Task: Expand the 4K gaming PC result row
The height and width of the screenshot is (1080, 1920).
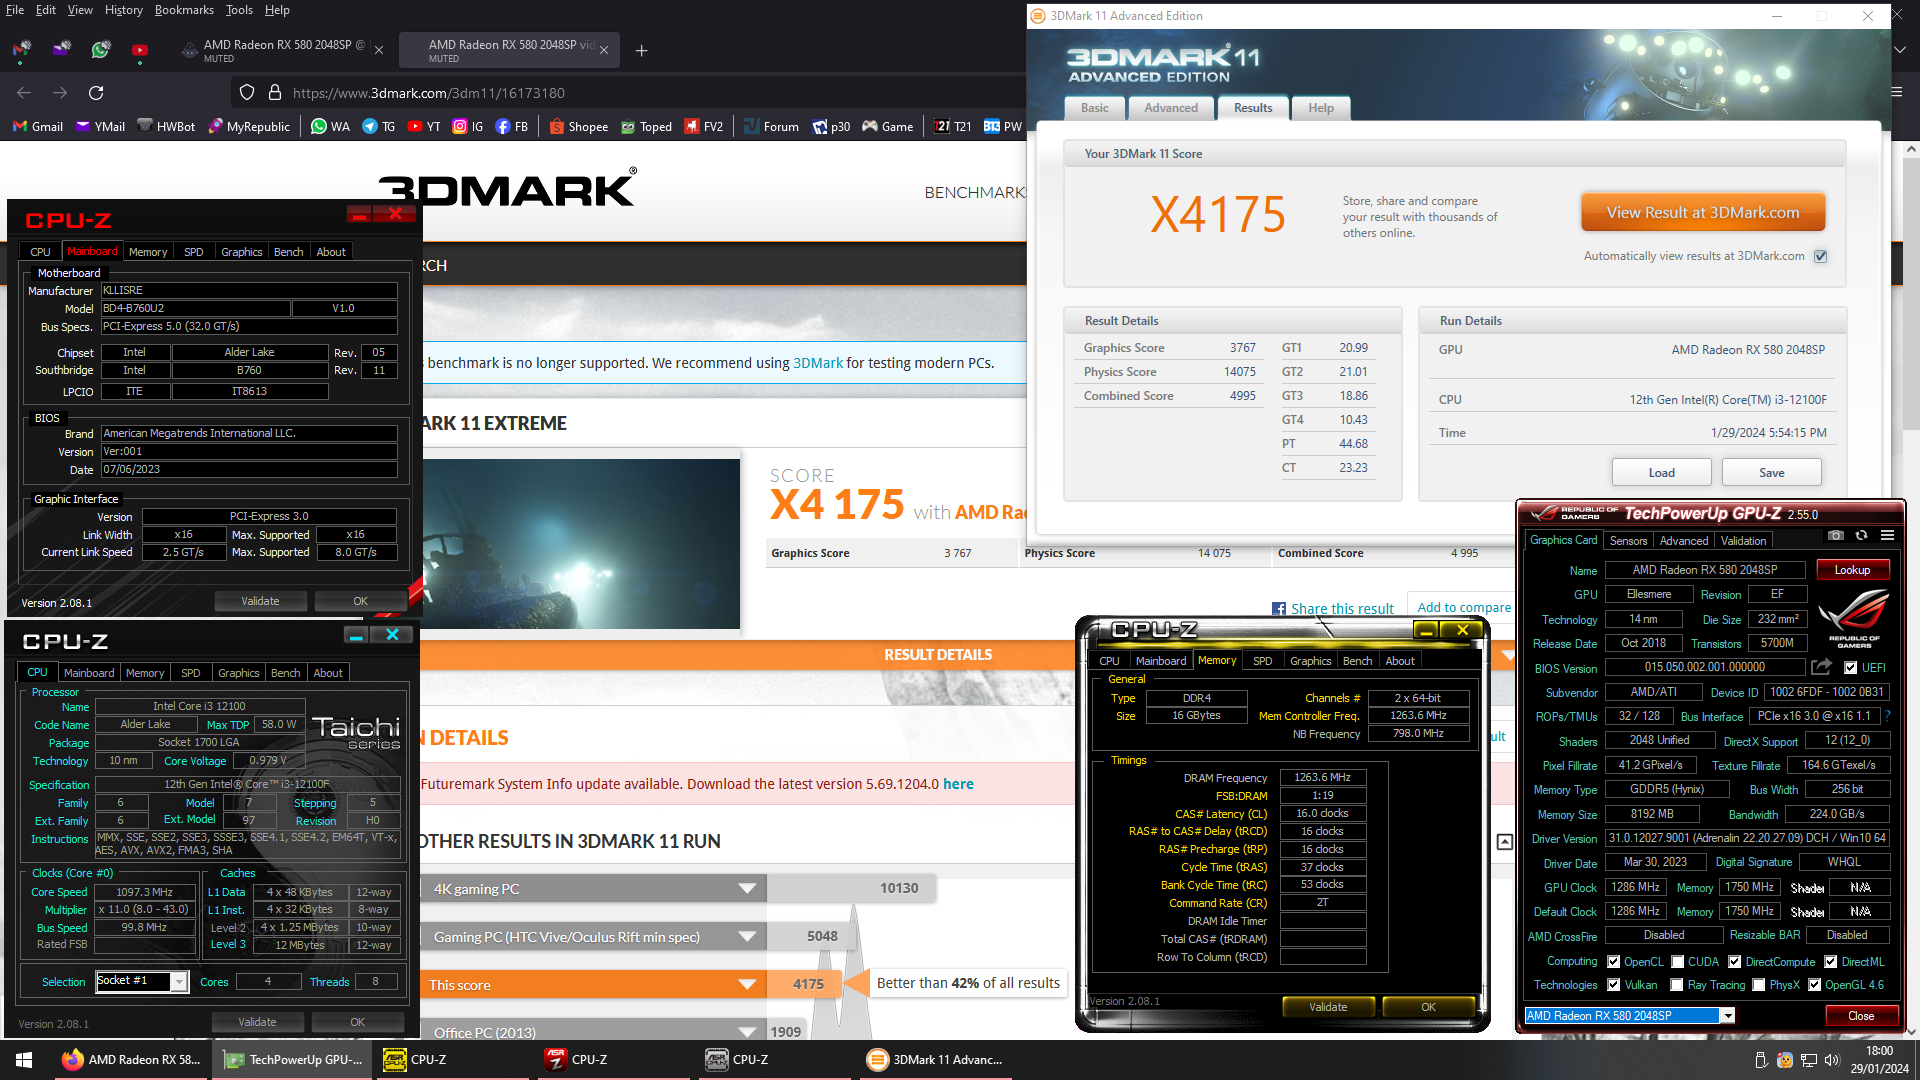Action: point(747,888)
